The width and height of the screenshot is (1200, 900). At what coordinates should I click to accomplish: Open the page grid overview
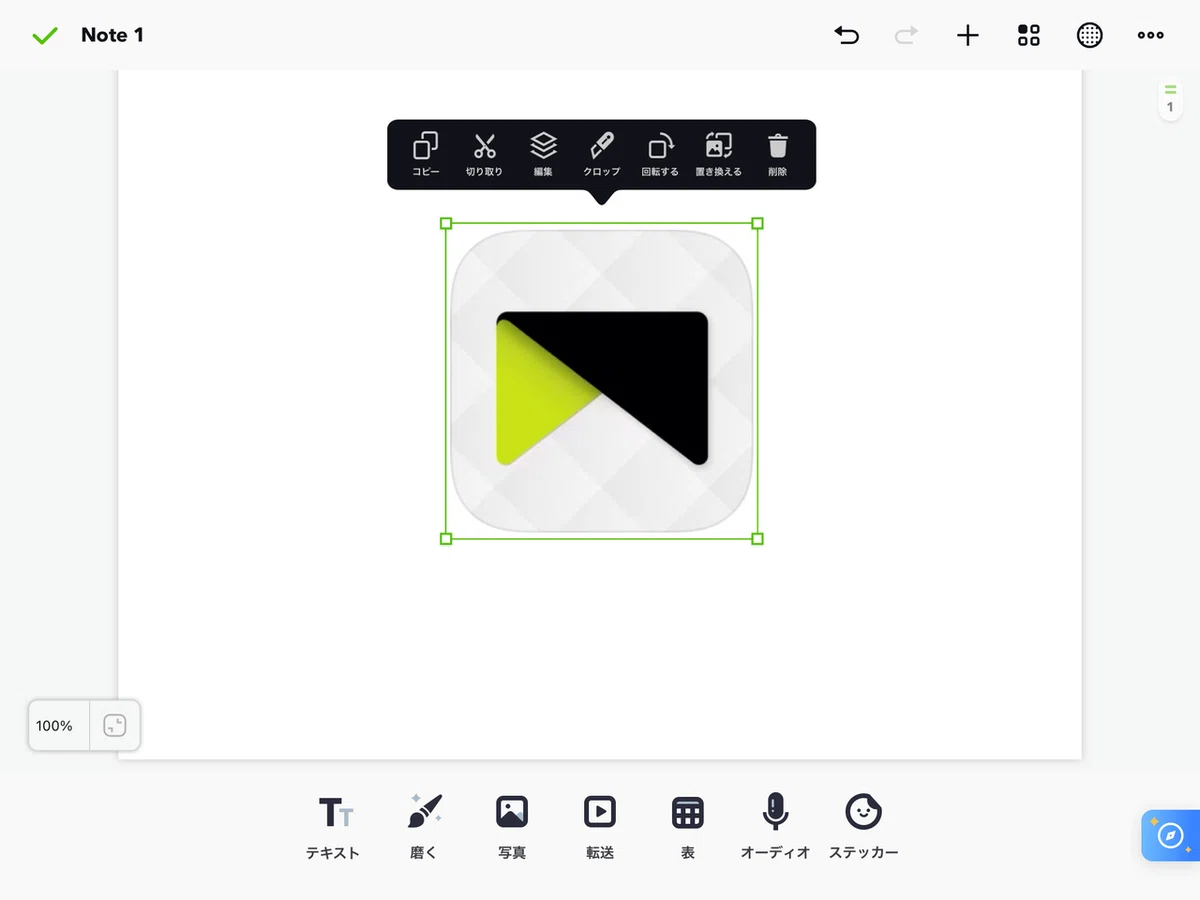pos(1029,36)
